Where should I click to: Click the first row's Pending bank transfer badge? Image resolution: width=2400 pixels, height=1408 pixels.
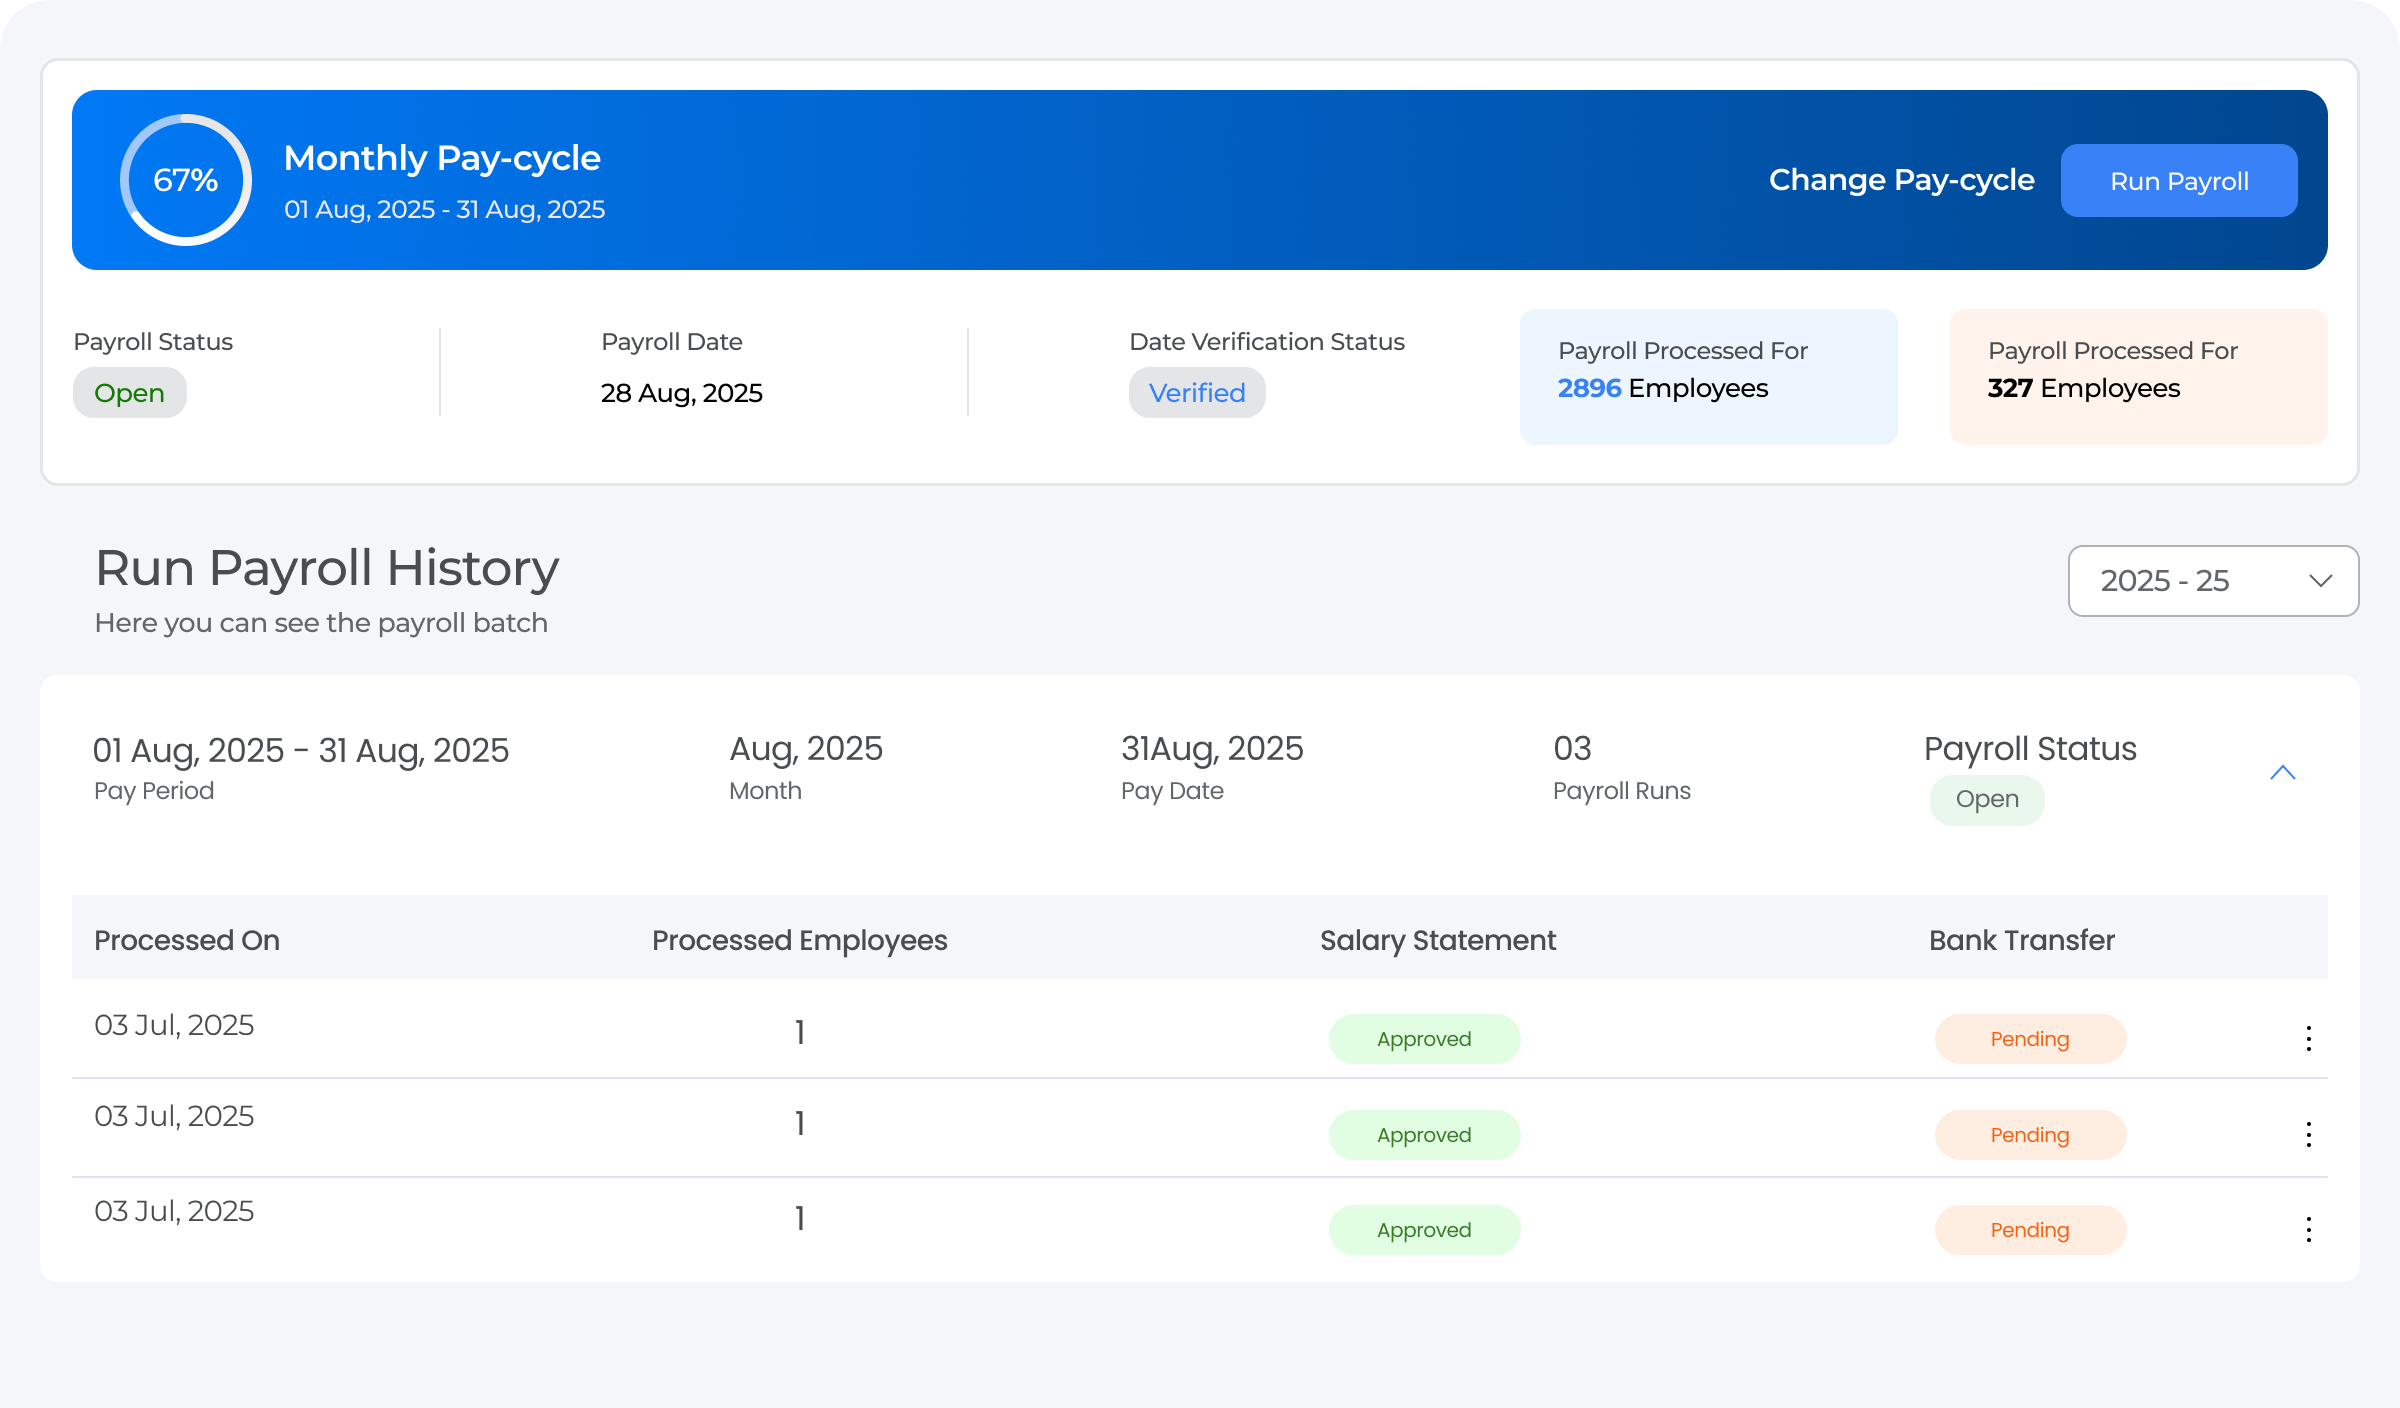[2029, 1039]
